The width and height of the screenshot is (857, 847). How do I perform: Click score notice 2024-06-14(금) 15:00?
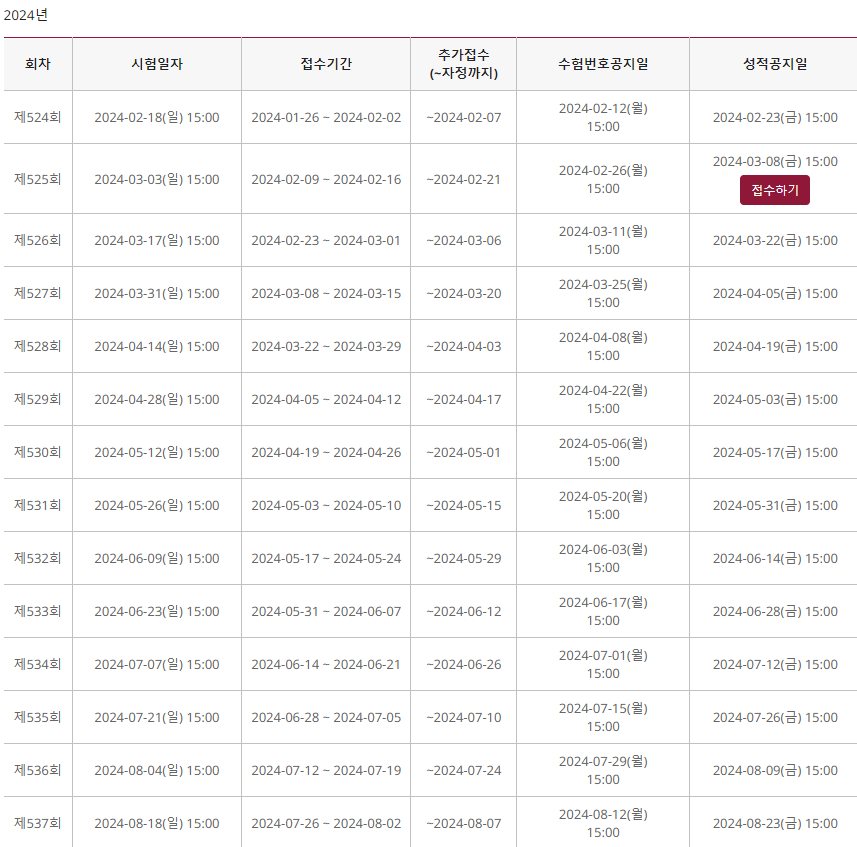(775, 558)
